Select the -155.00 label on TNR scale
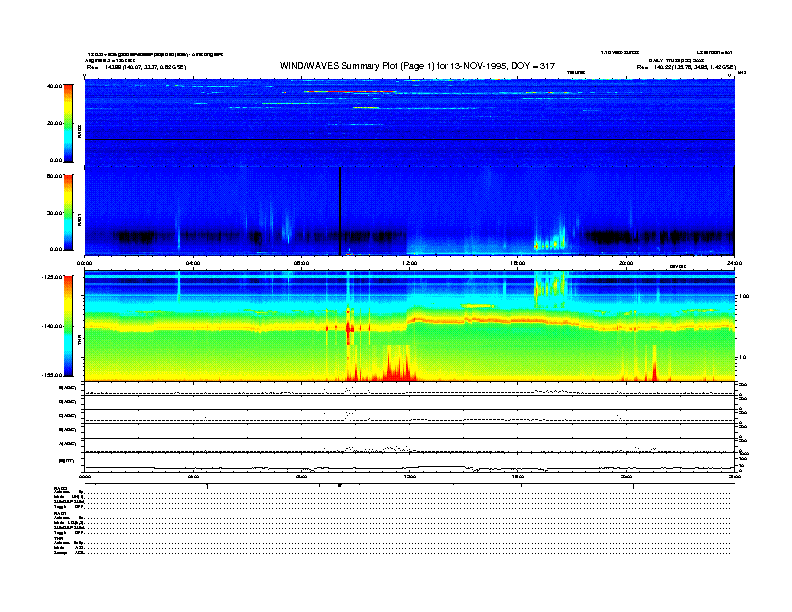The width and height of the screenshot is (792, 612). [x=52, y=375]
